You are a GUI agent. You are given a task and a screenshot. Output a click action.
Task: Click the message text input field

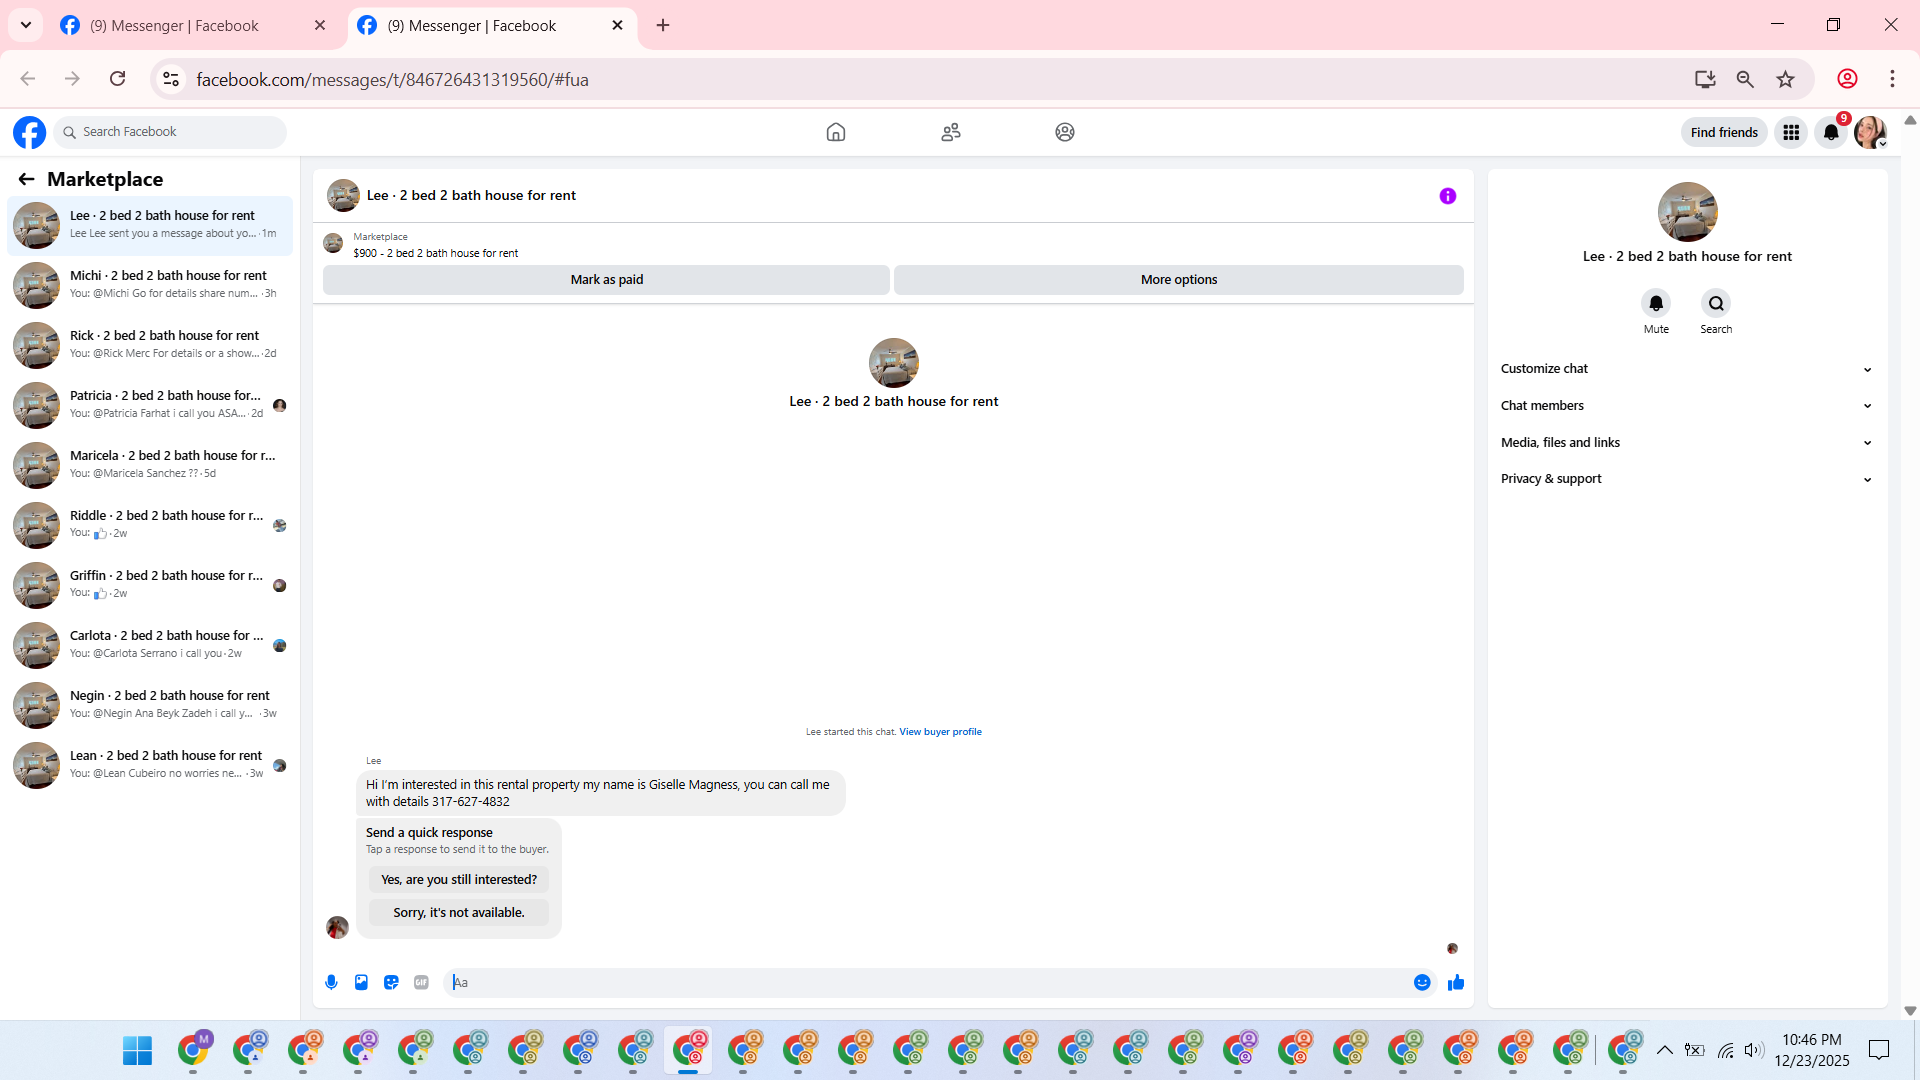pos(930,982)
